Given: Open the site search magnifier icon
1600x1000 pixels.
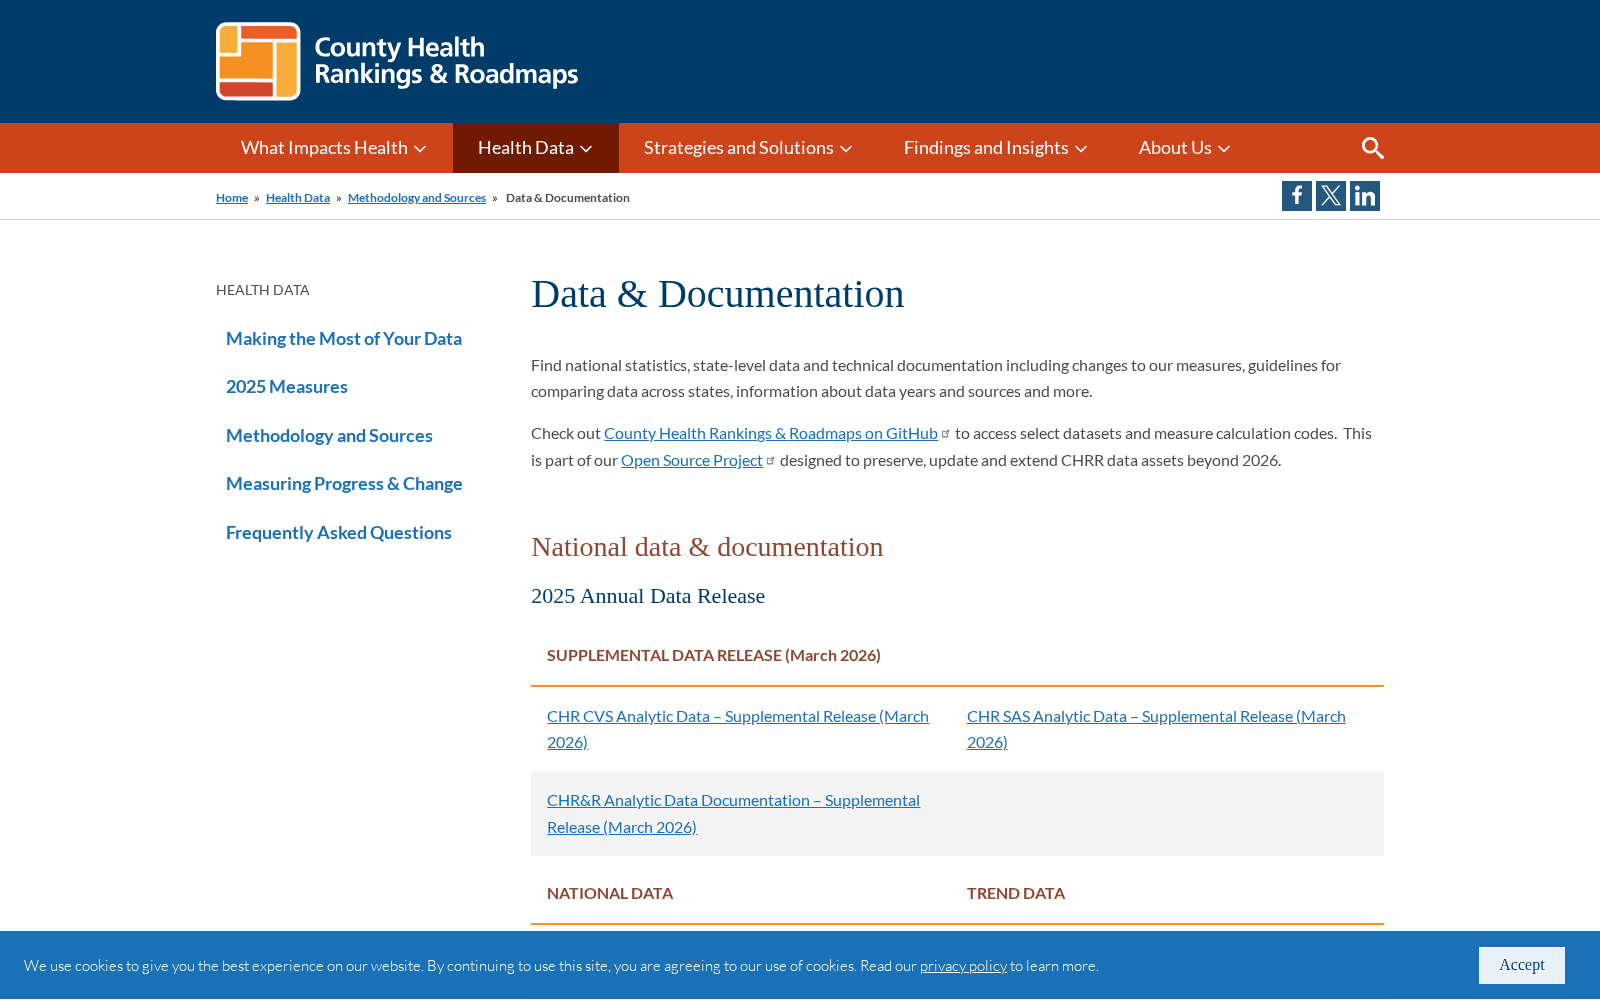Looking at the screenshot, I should pos(1373,148).
